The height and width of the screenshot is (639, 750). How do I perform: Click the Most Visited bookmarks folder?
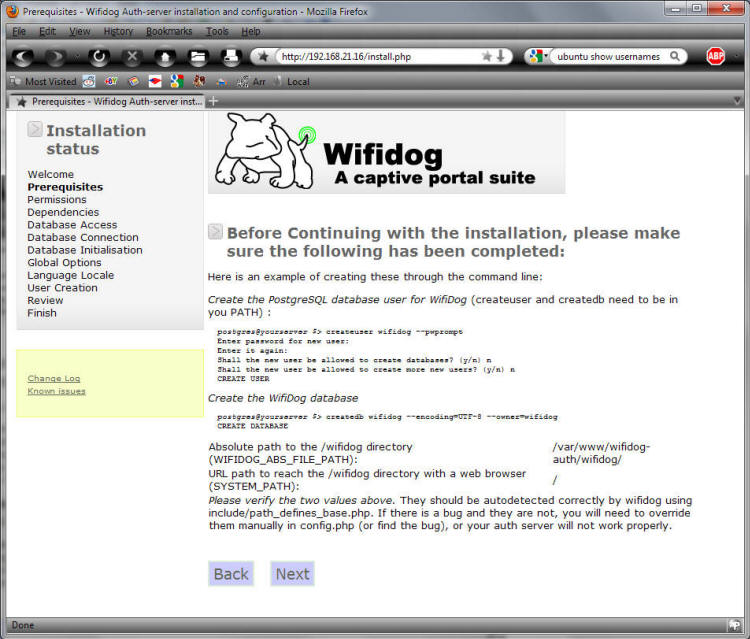click(44, 82)
